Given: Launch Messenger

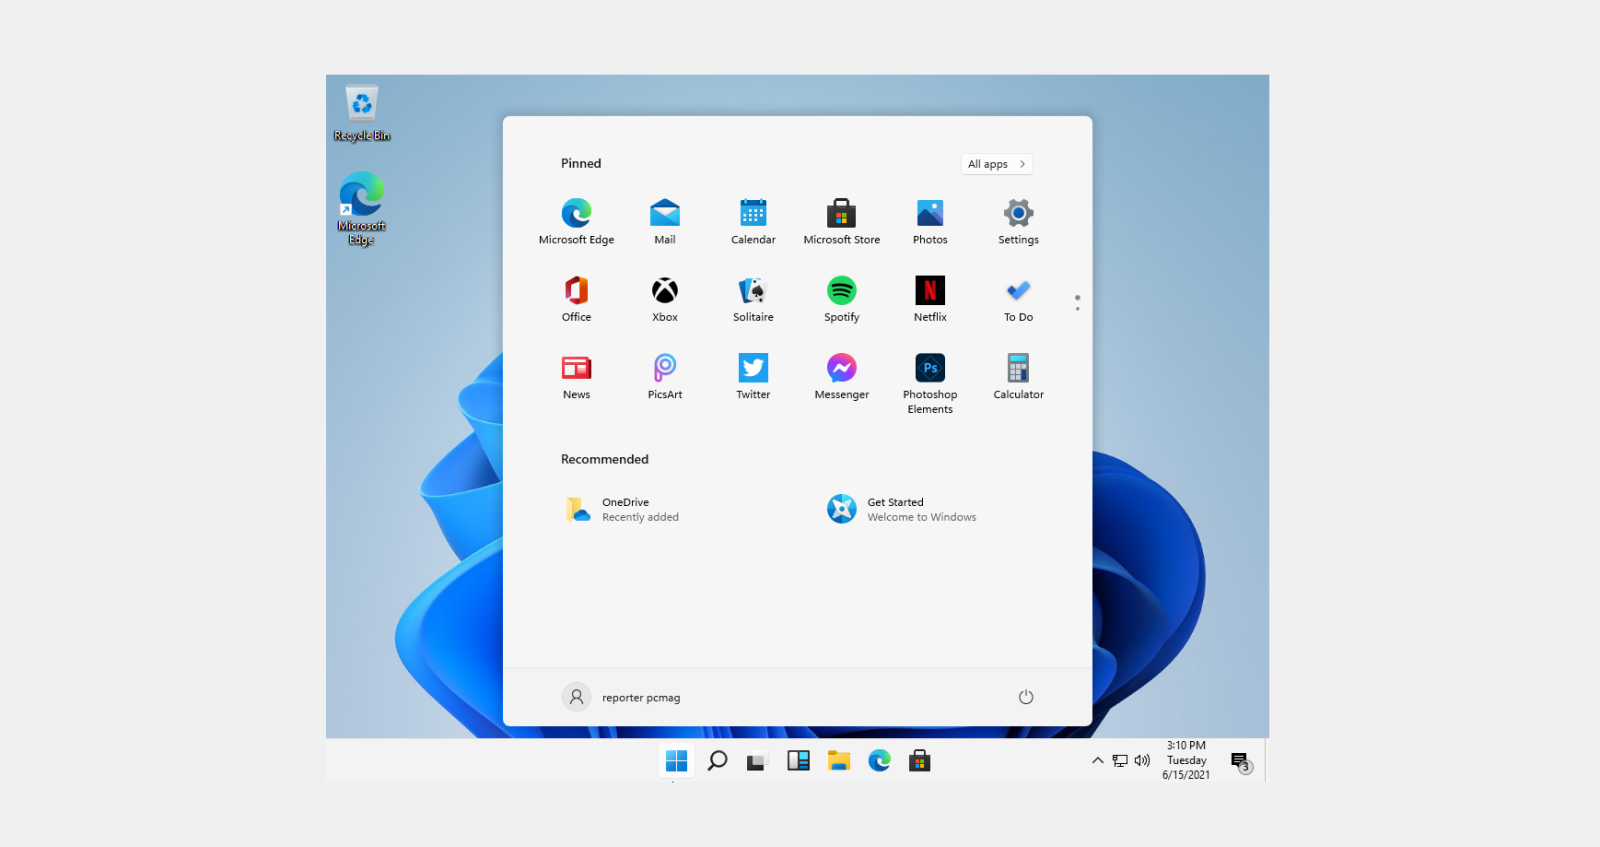Looking at the screenshot, I should pos(842,376).
